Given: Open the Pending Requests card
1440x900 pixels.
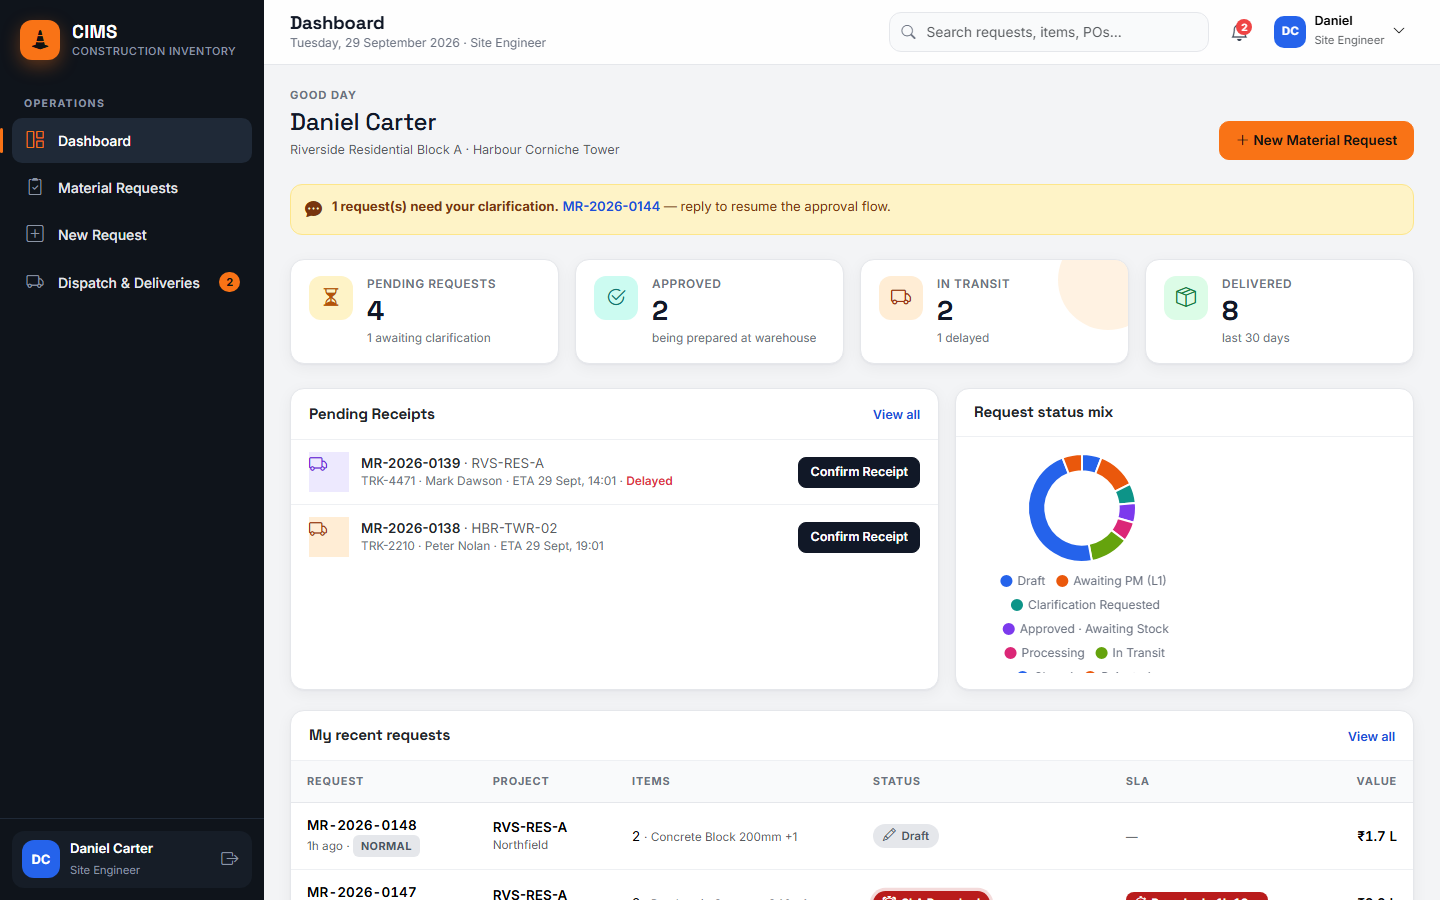Looking at the screenshot, I should coord(424,312).
